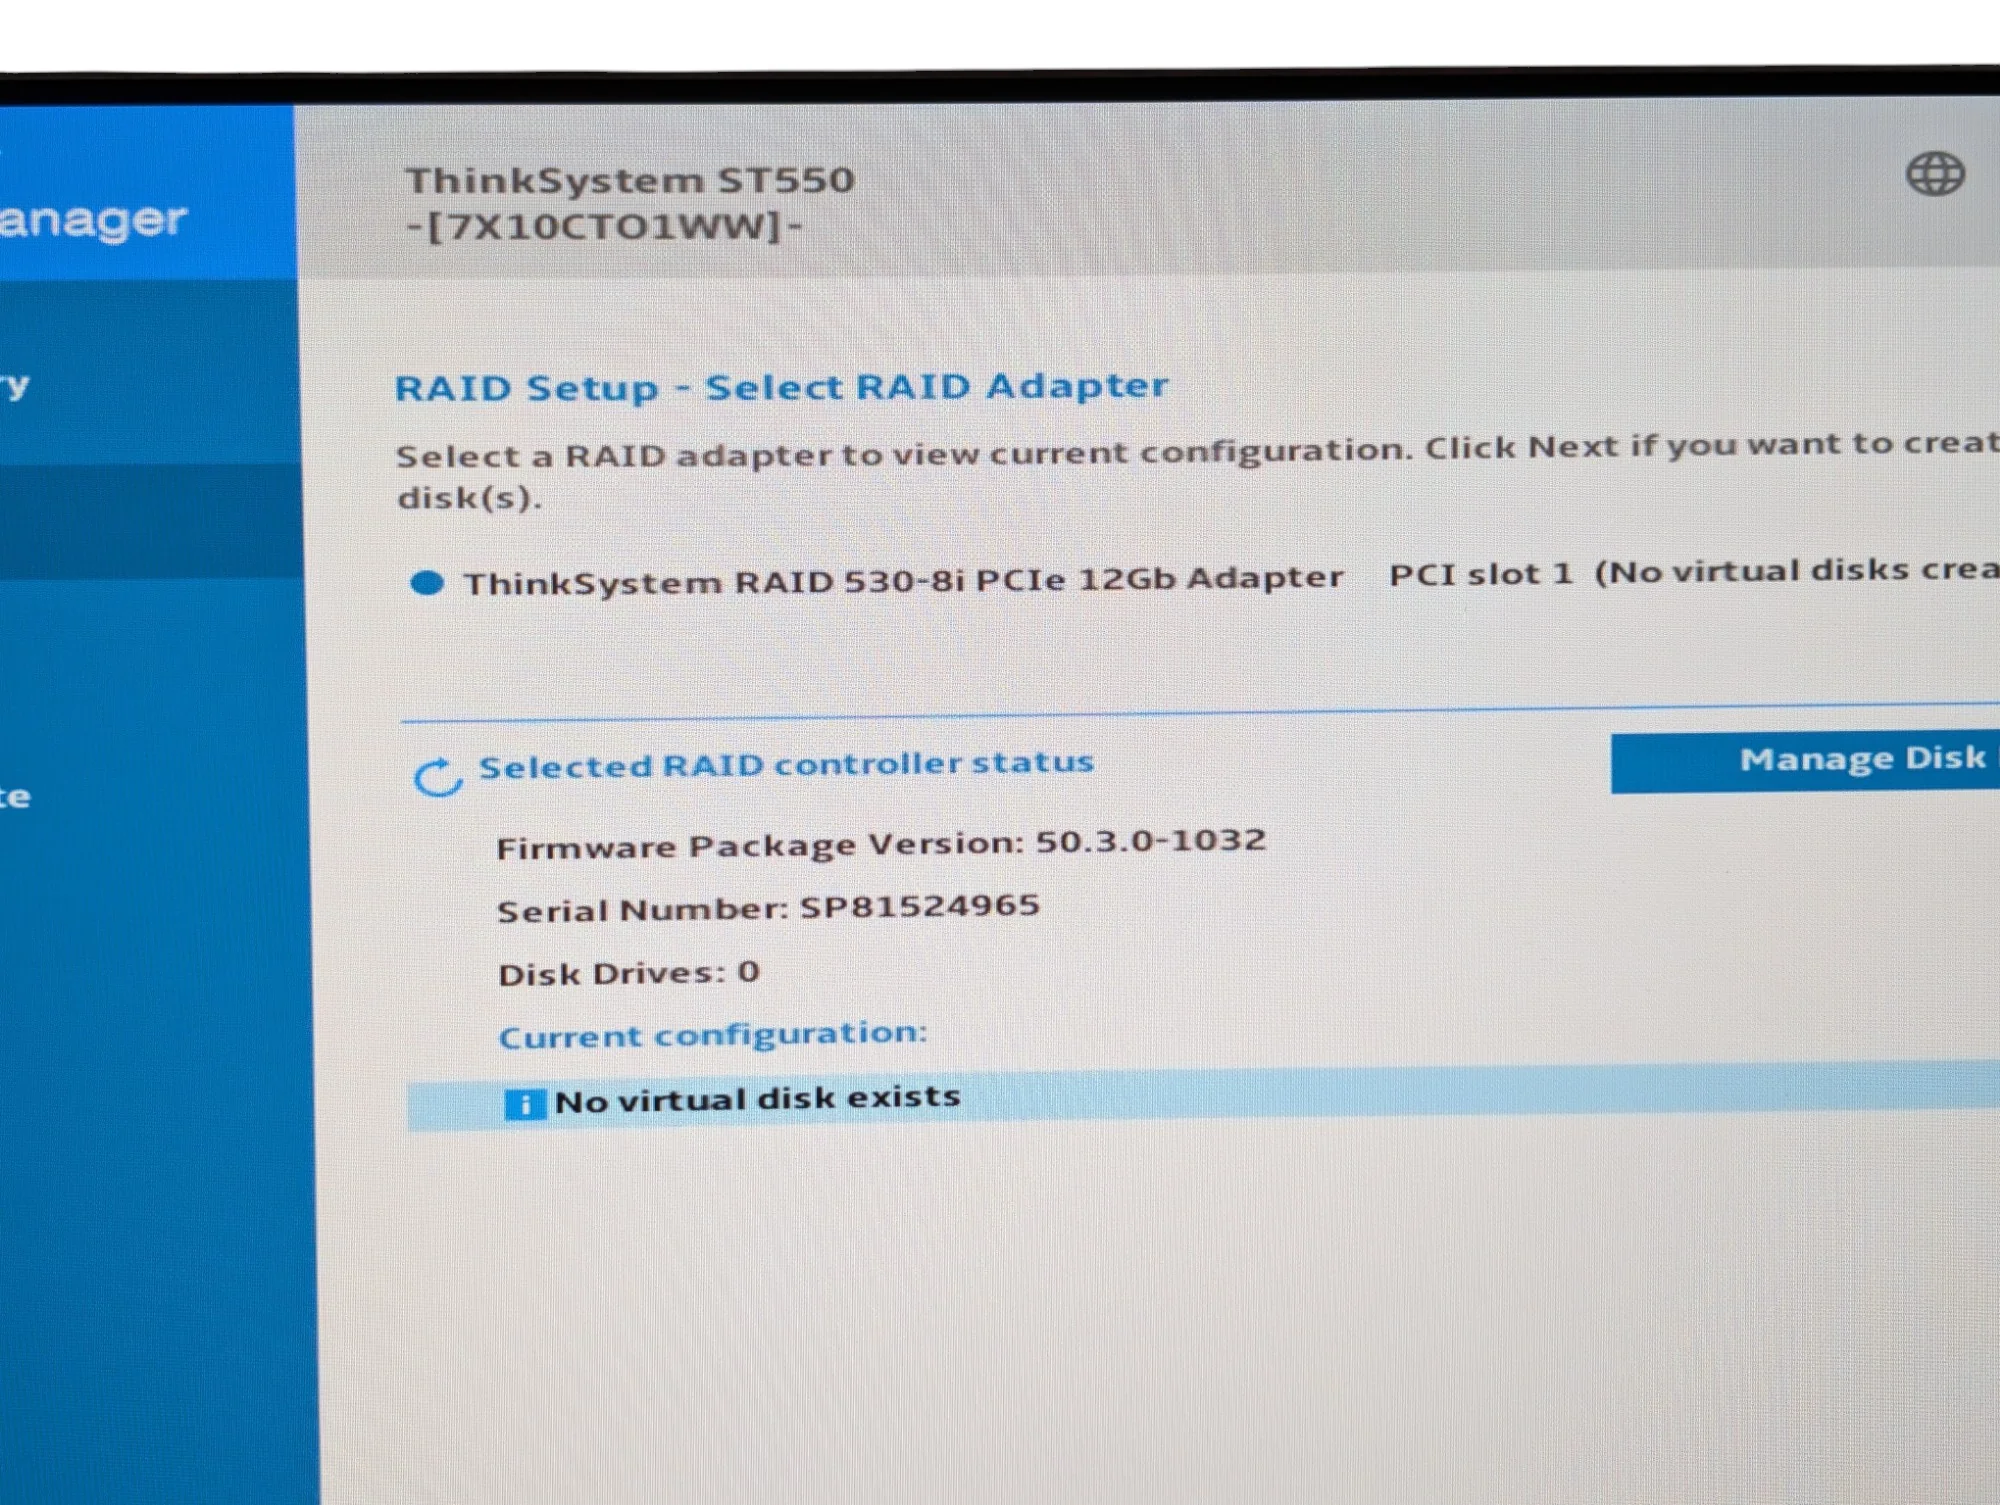The height and width of the screenshot is (1505, 2000).
Task: Click the 'PCI slot 1' text
Action: pos(1481,575)
